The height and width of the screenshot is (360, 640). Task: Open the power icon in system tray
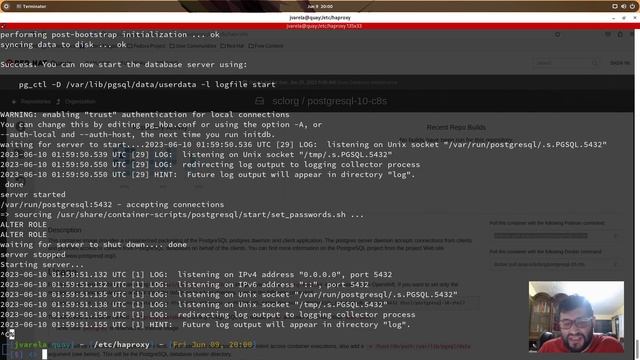coord(633,6)
